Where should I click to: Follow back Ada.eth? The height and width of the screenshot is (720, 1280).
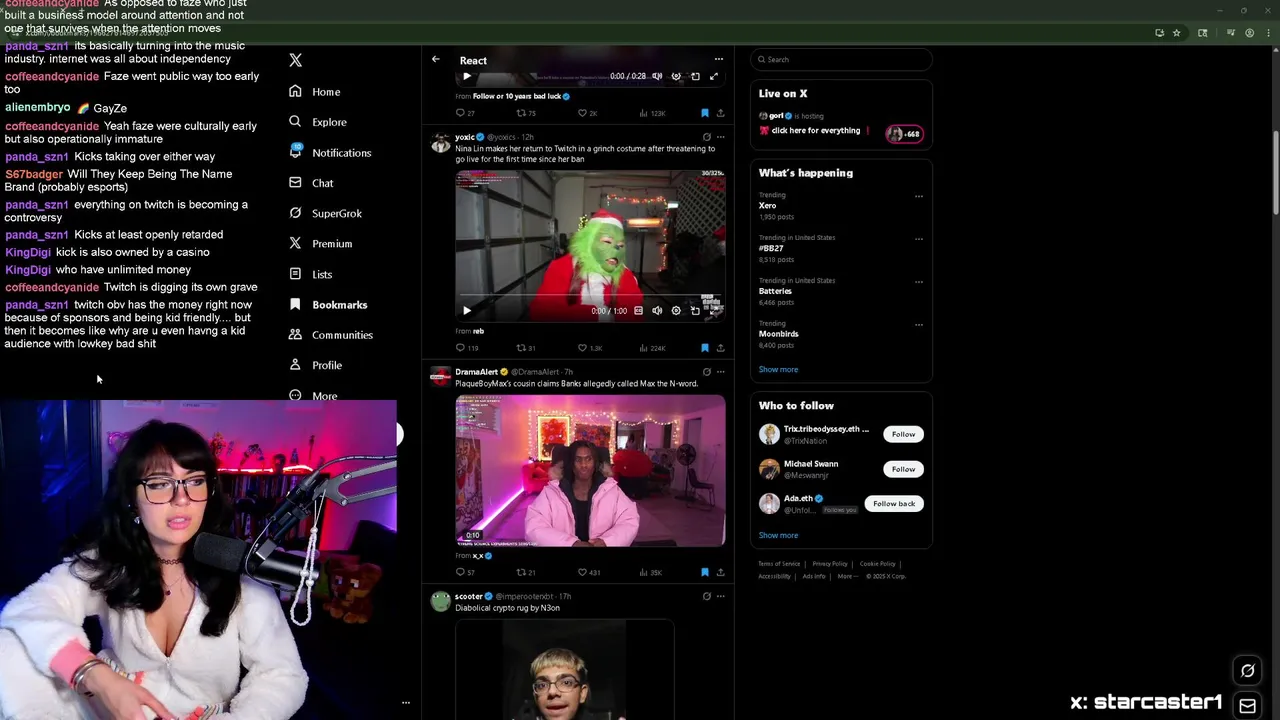pyautogui.click(x=894, y=504)
